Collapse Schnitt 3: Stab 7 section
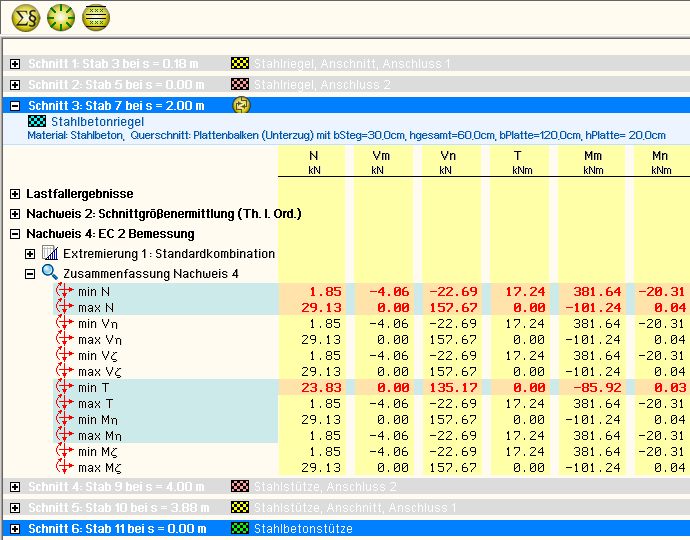Screen dimensions: 690x540 point(15,105)
